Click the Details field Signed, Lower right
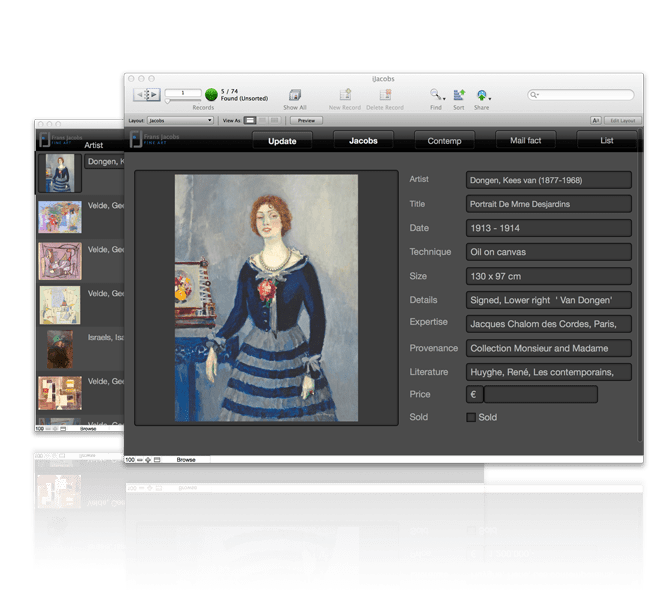The height and width of the screenshot is (600, 660). point(548,300)
